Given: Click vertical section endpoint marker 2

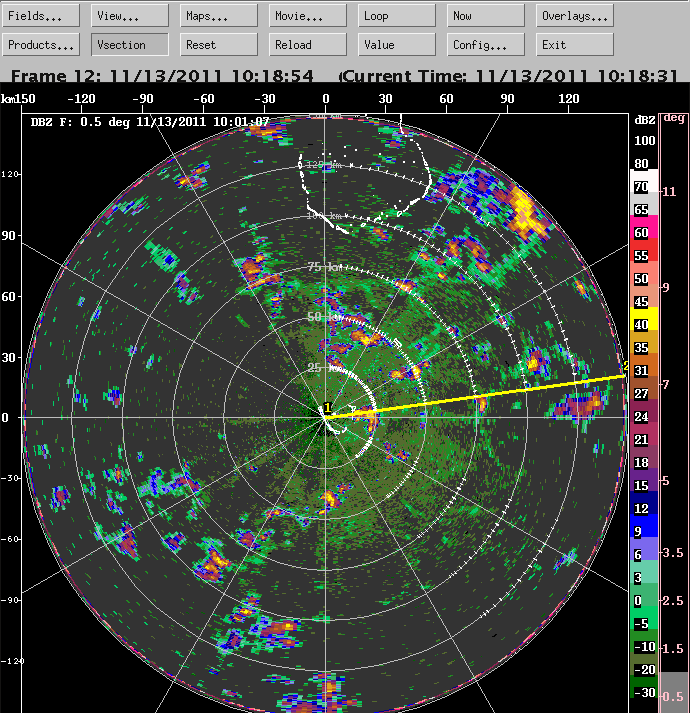Looking at the screenshot, I should point(626,366).
